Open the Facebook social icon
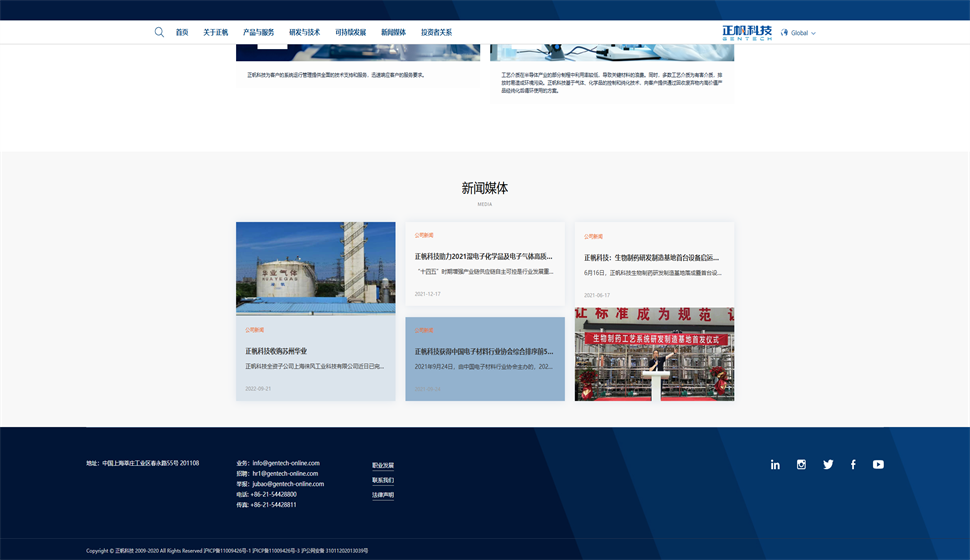The height and width of the screenshot is (560, 970). [x=853, y=464]
